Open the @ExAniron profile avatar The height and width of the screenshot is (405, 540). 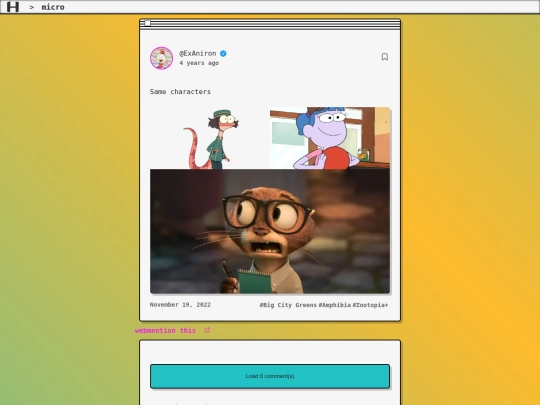[x=162, y=58]
